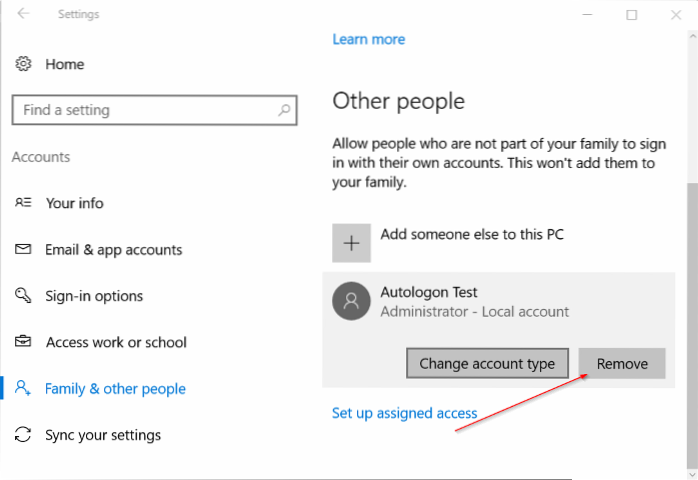Open the Home gear icon
Viewport: 698px width, 480px height.
pos(24,64)
